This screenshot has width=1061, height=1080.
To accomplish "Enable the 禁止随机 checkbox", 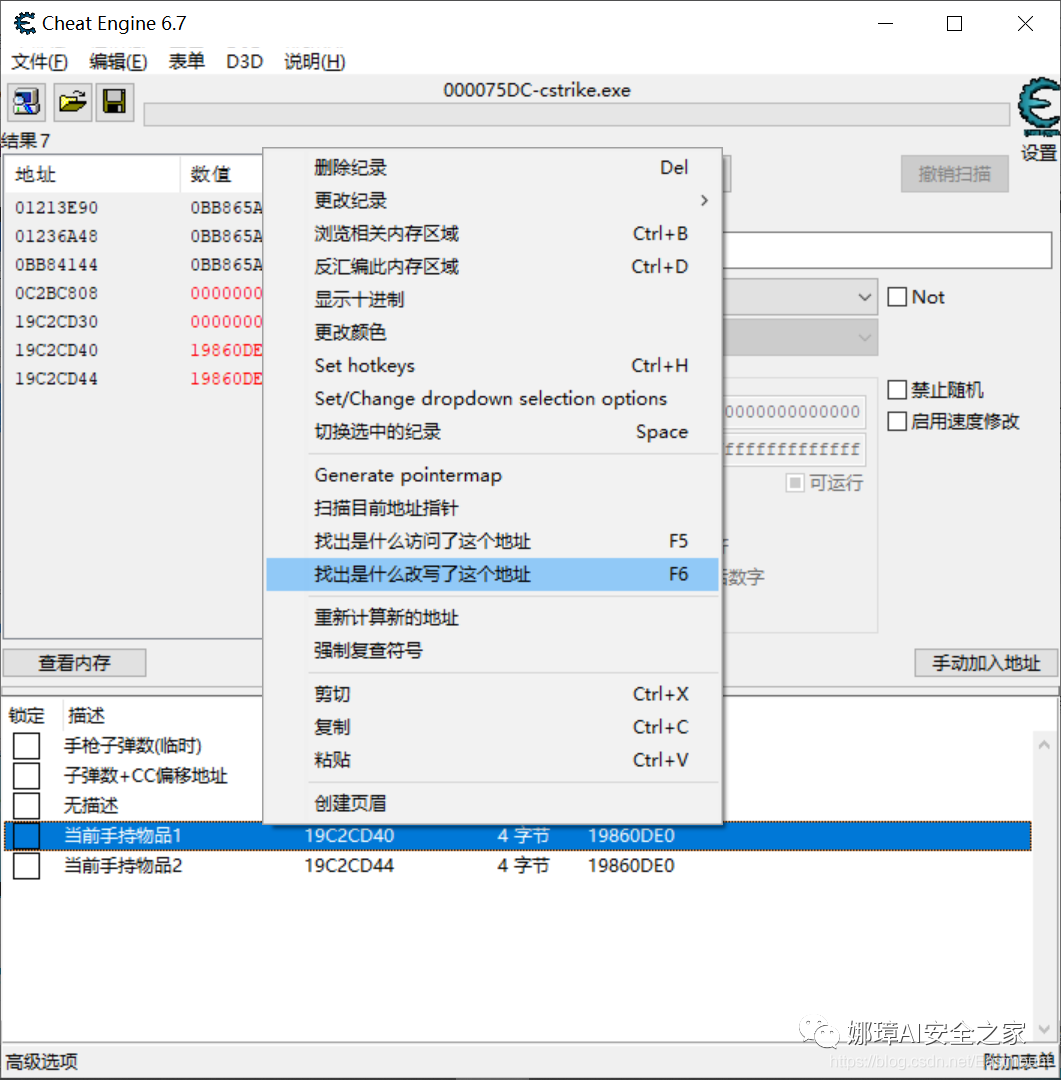I will click(897, 390).
